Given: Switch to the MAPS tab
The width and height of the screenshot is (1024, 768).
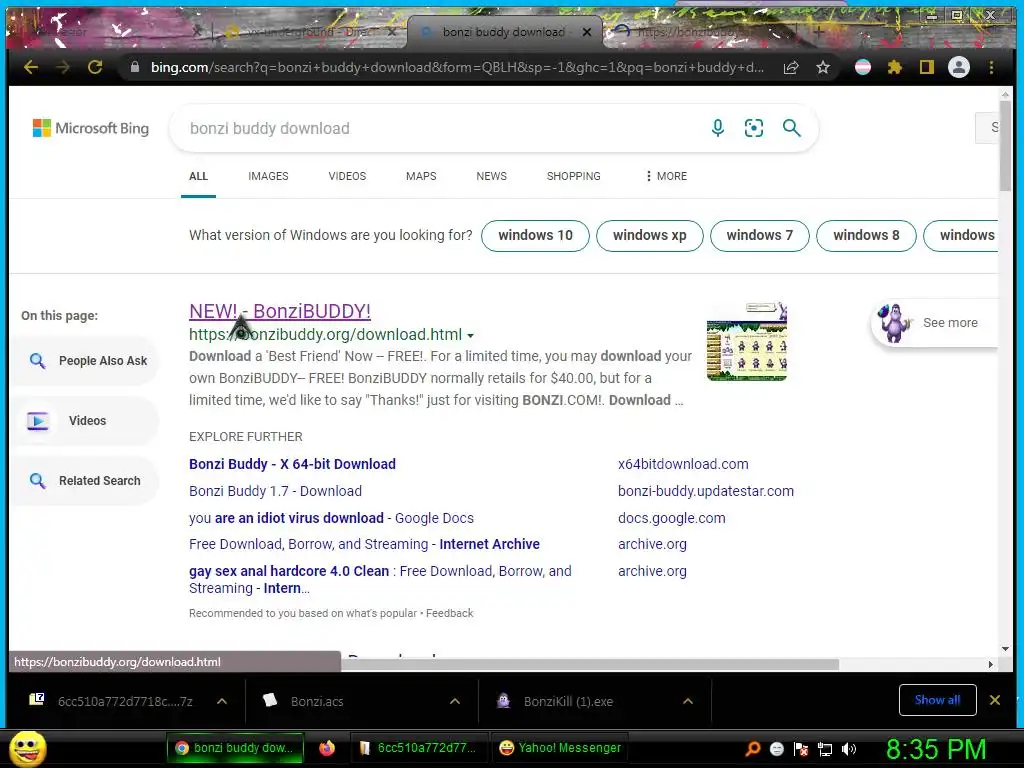Looking at the screenshot, I should [421, 176].
